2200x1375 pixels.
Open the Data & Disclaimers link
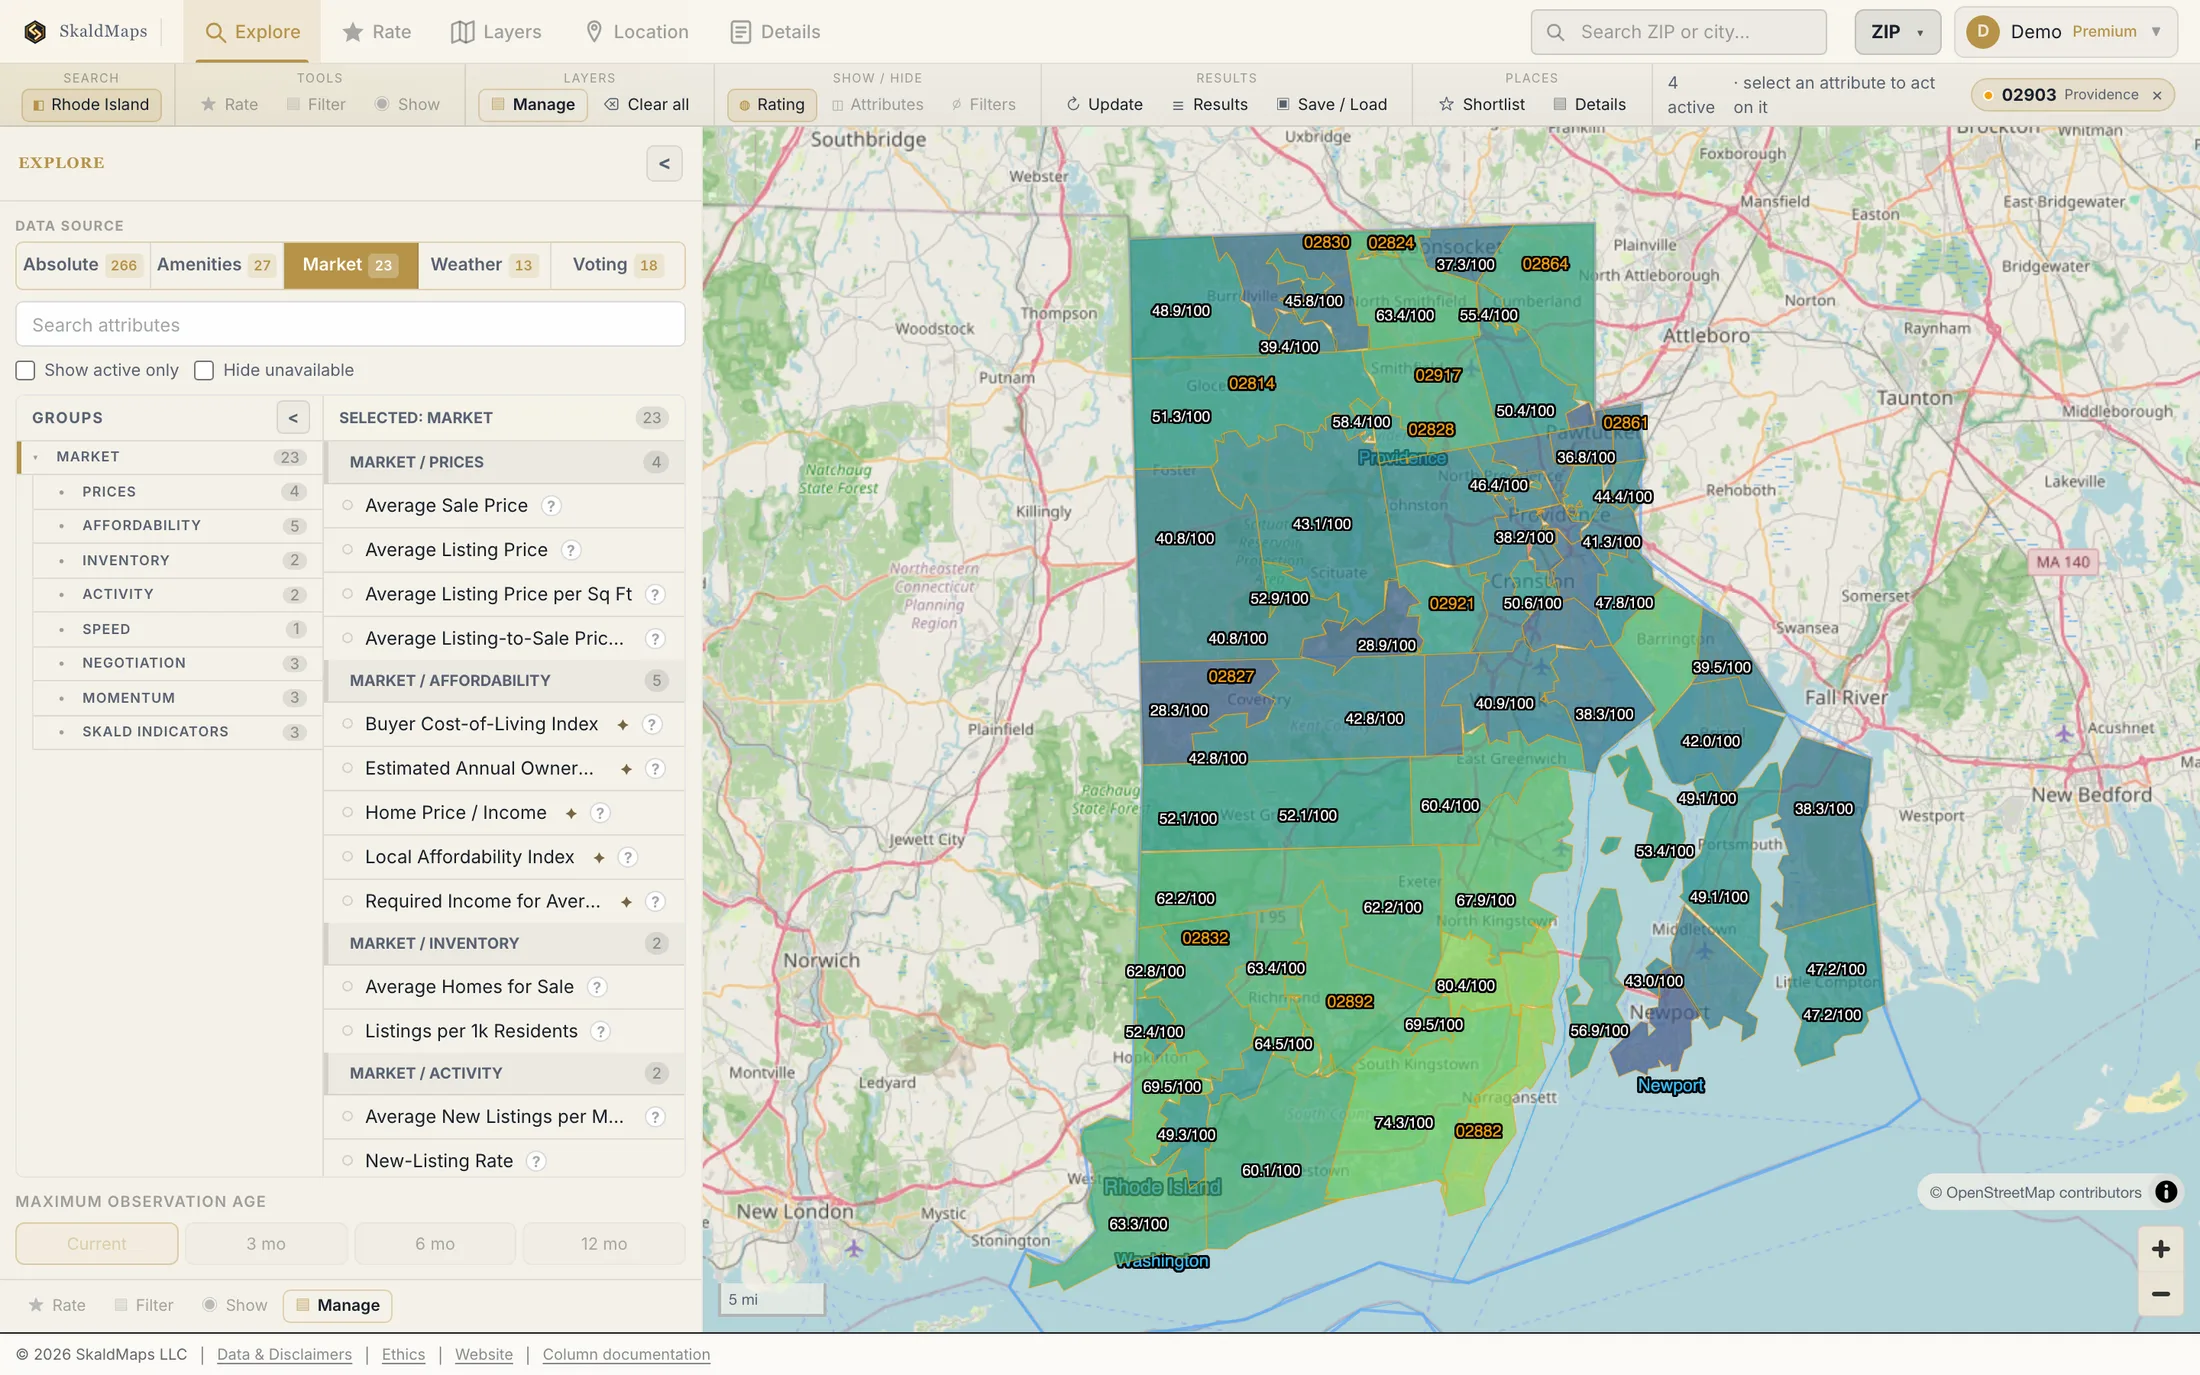point(284,1354)
